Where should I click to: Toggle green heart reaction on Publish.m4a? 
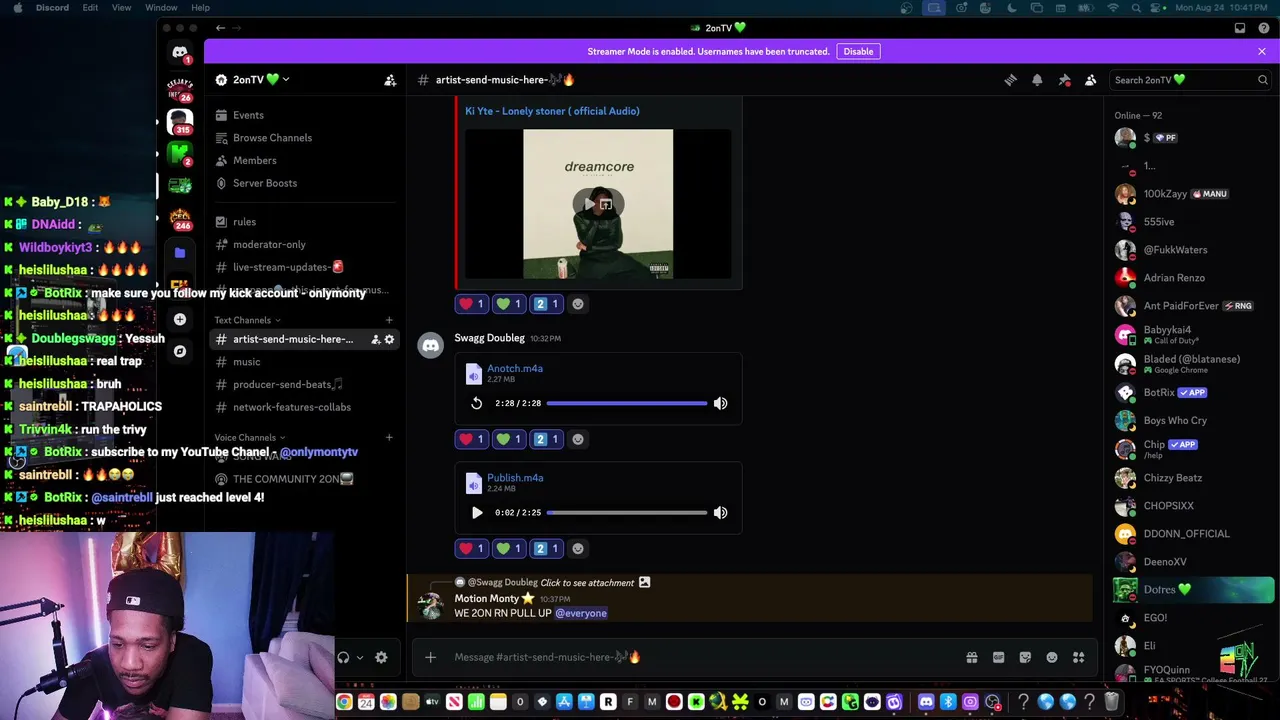pyautogui.click(x=509, y=548)
